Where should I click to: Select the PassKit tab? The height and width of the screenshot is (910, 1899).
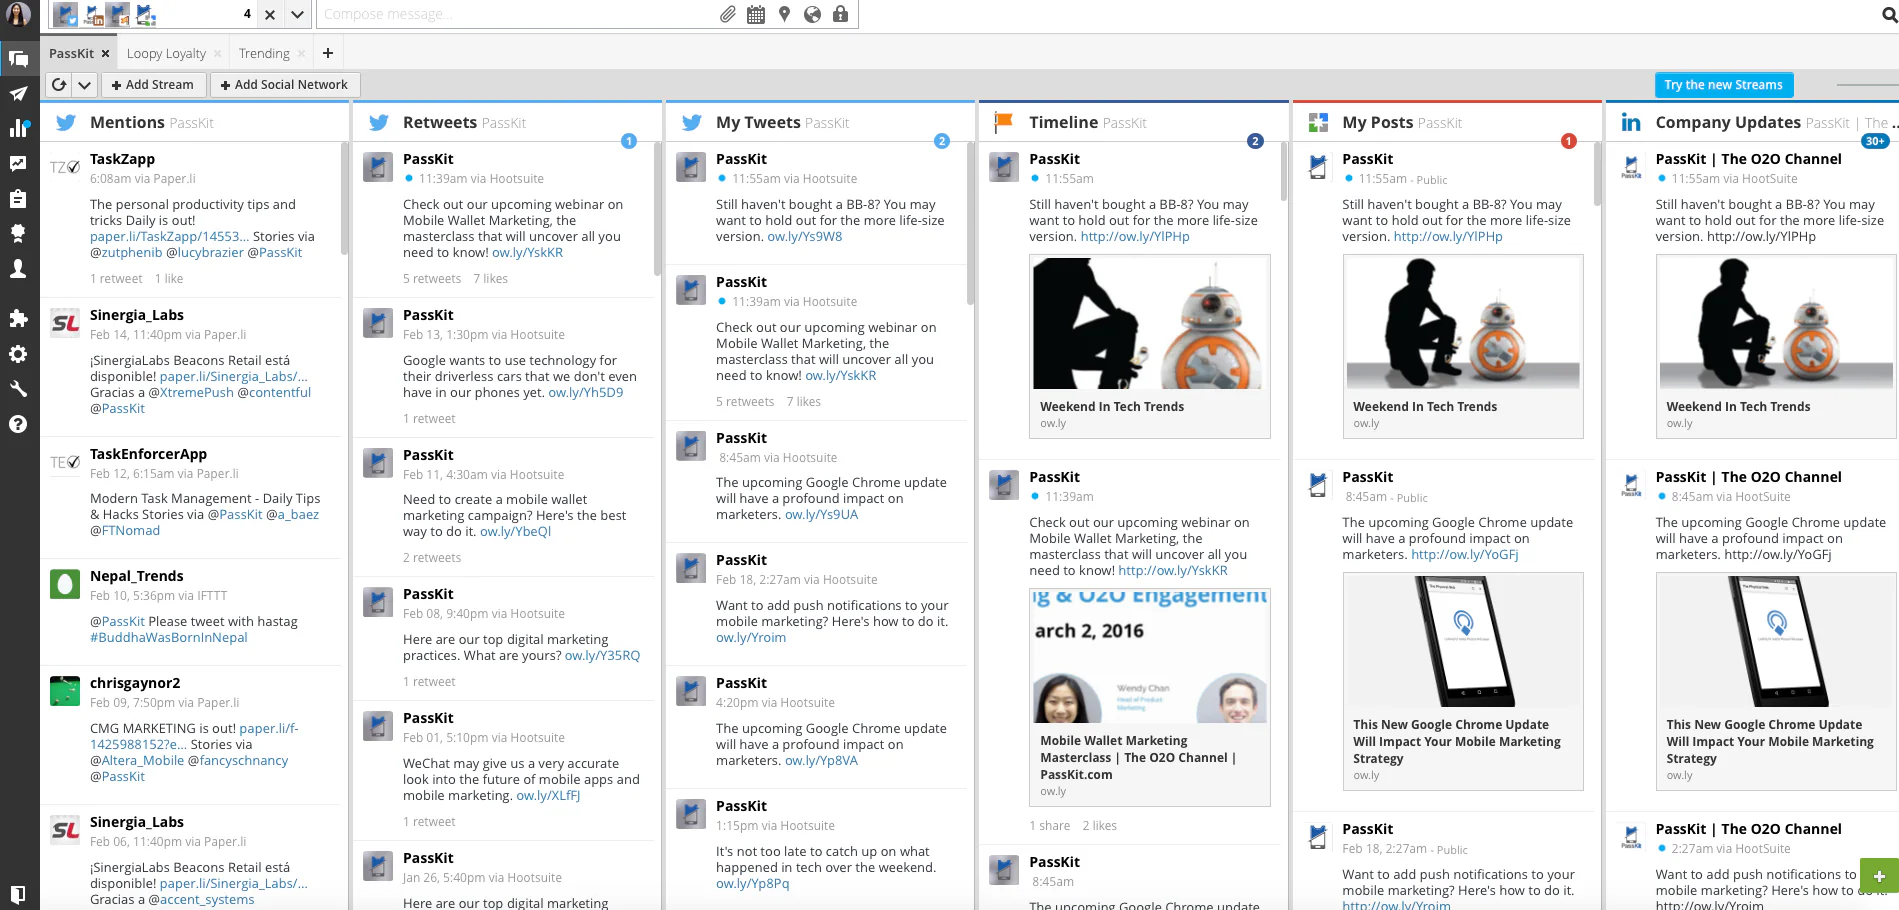(x=71, y=53)
